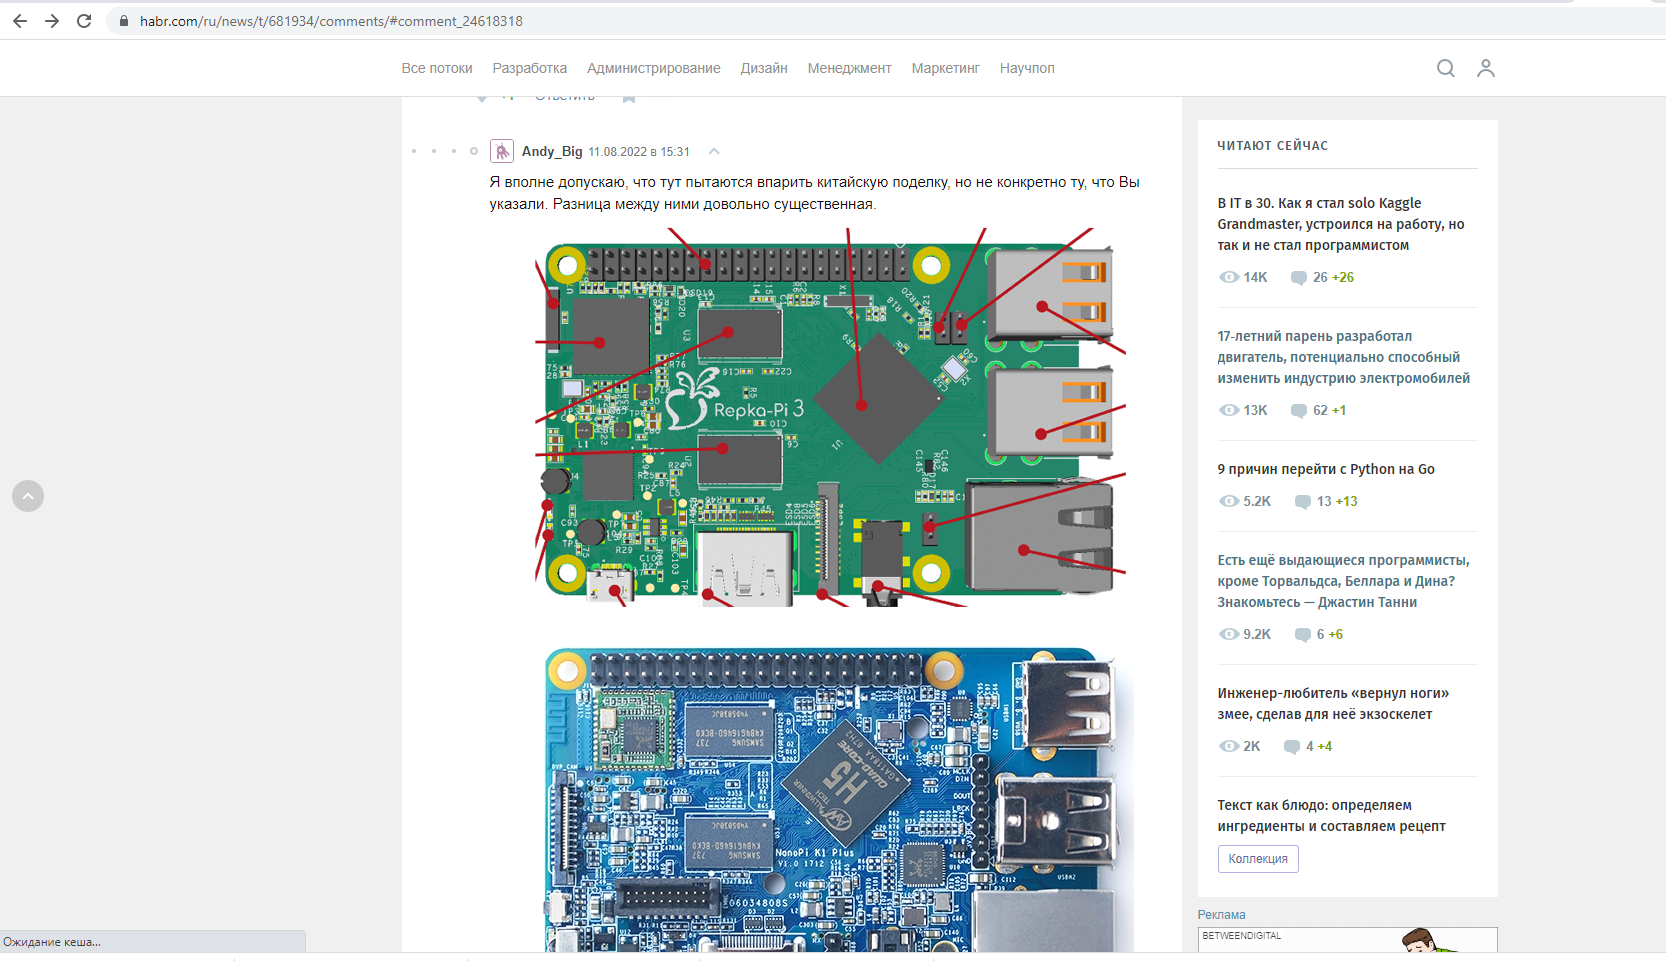
Task: Open the blue NanoPi K1 Plus board image
Action: pos(840,800)
